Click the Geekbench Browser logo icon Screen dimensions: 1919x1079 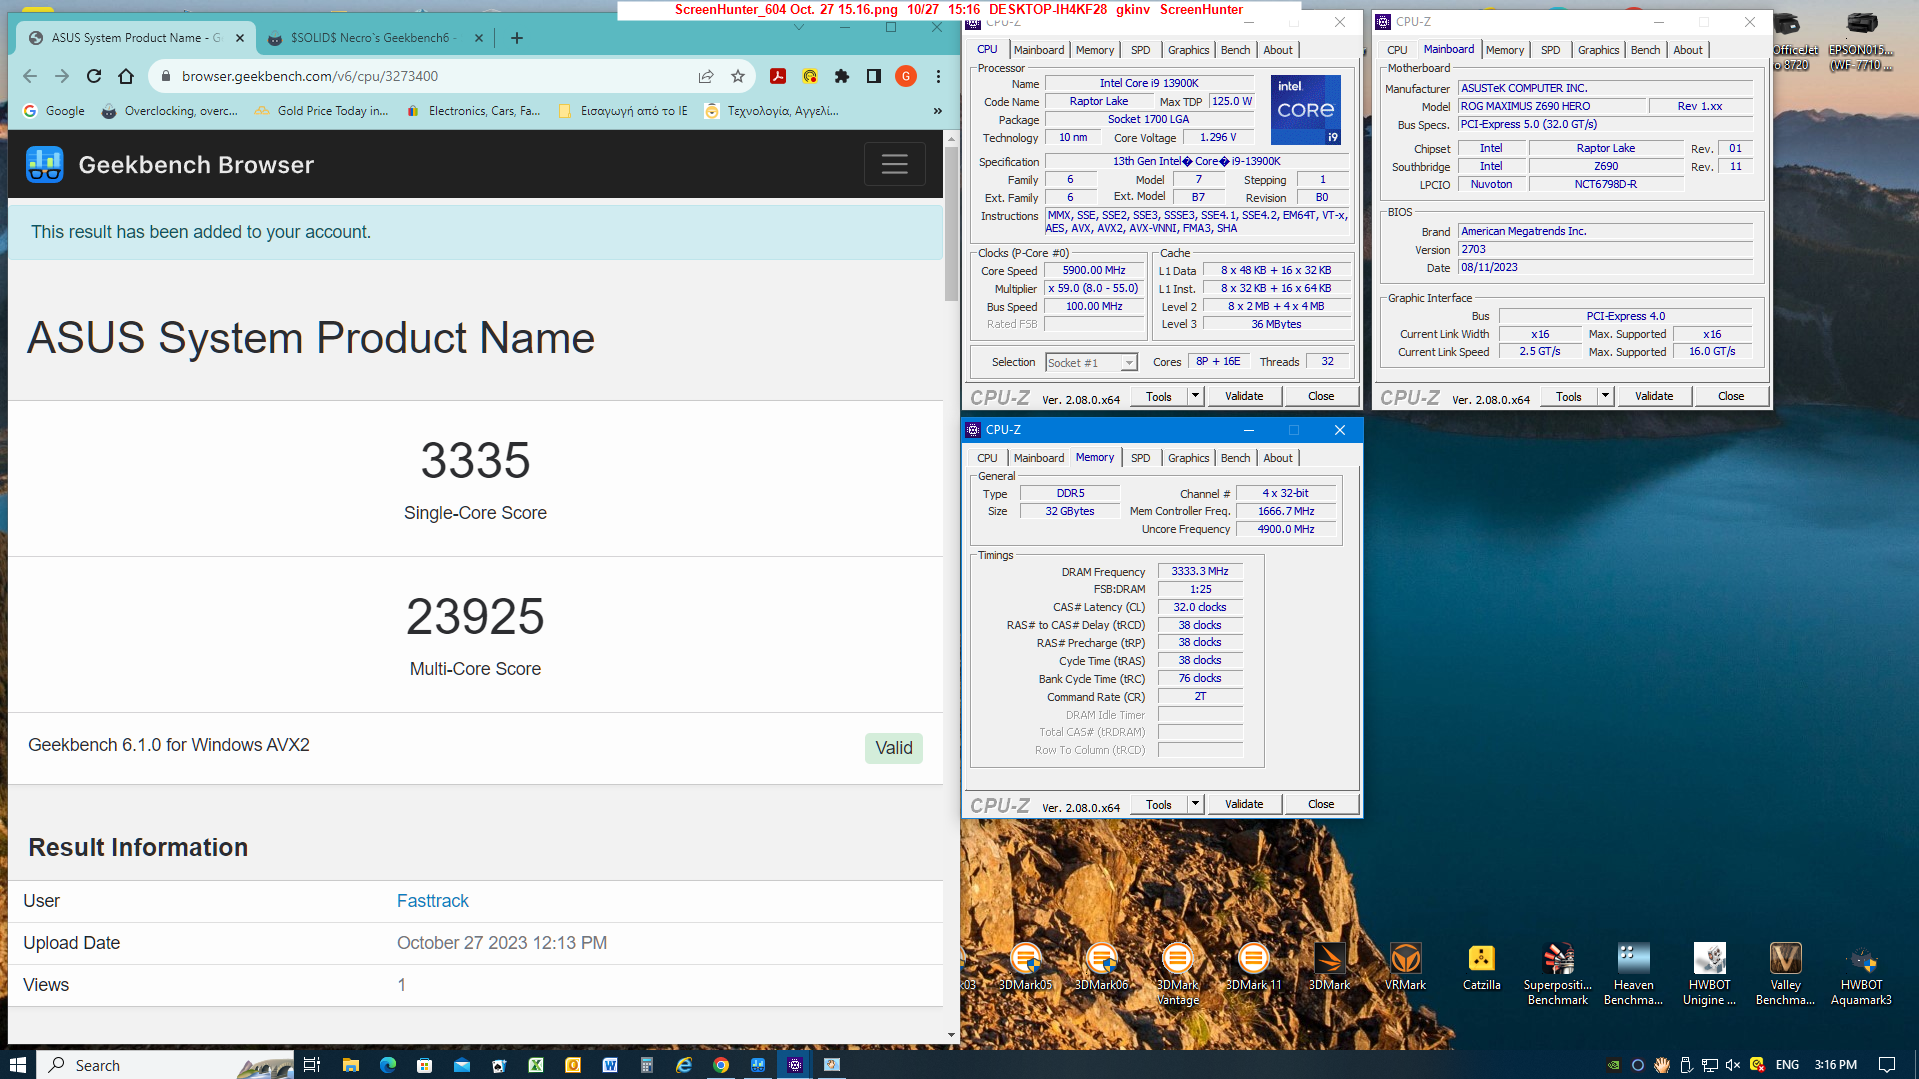45,165
